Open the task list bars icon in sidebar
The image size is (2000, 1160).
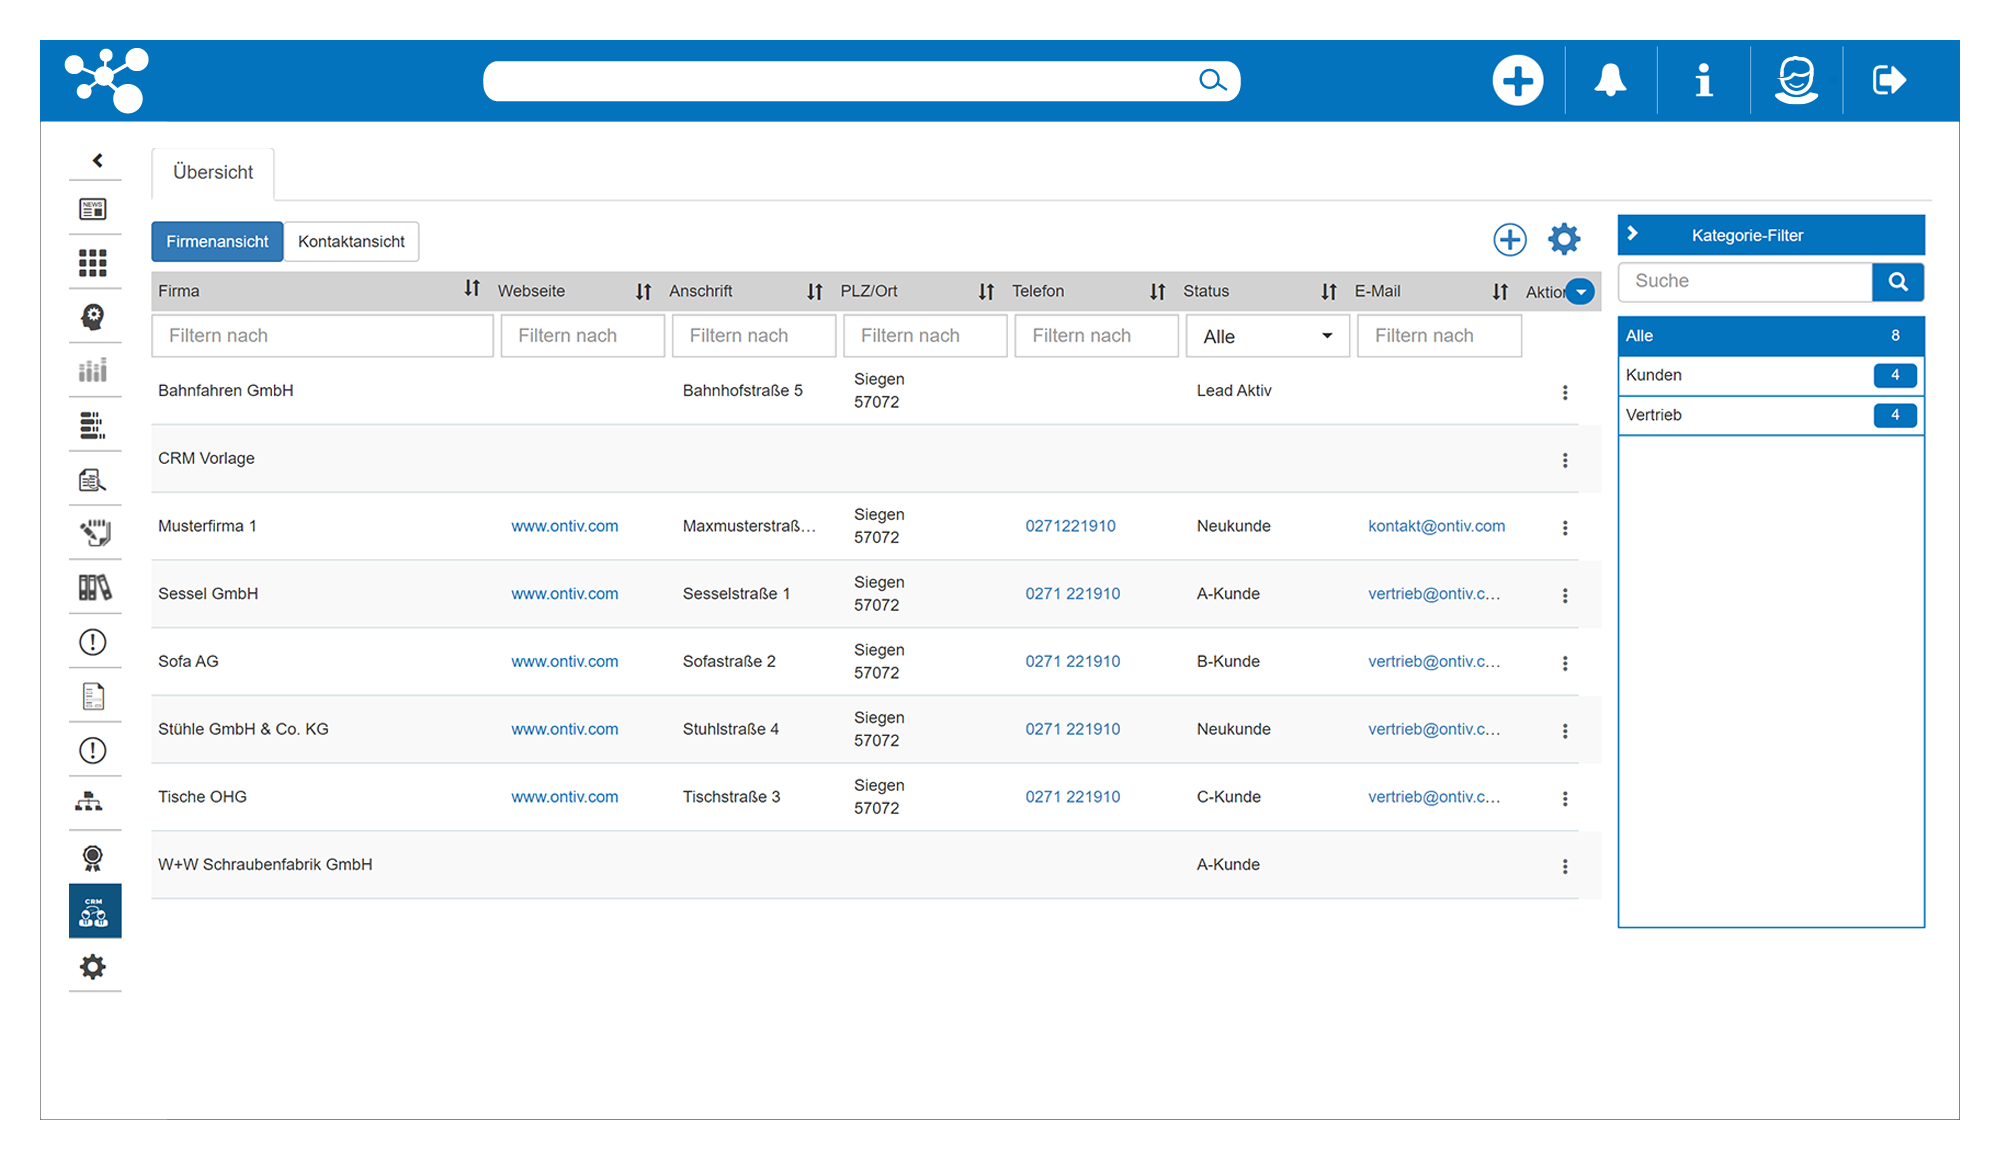click(x=93, y=425)
